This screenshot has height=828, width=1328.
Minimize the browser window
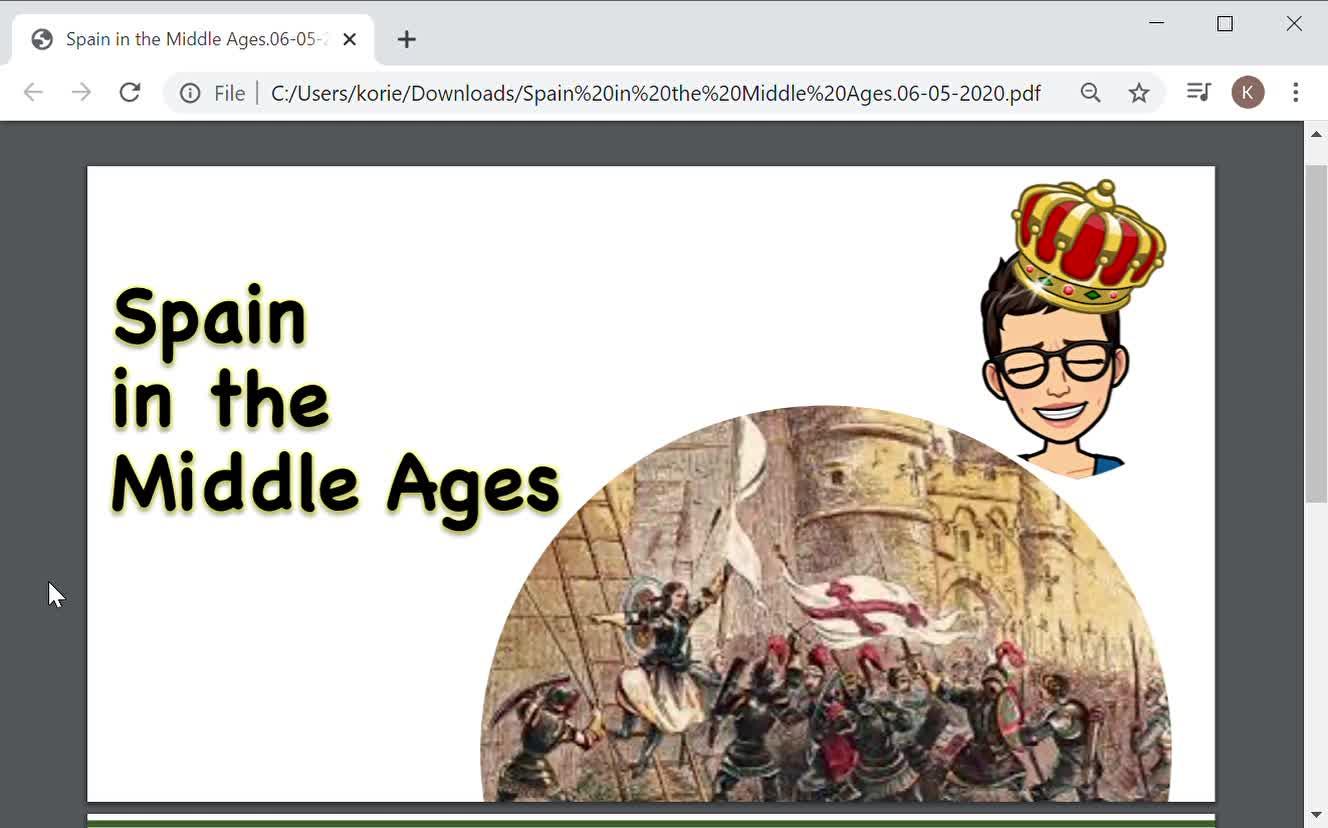(1157, 23)
